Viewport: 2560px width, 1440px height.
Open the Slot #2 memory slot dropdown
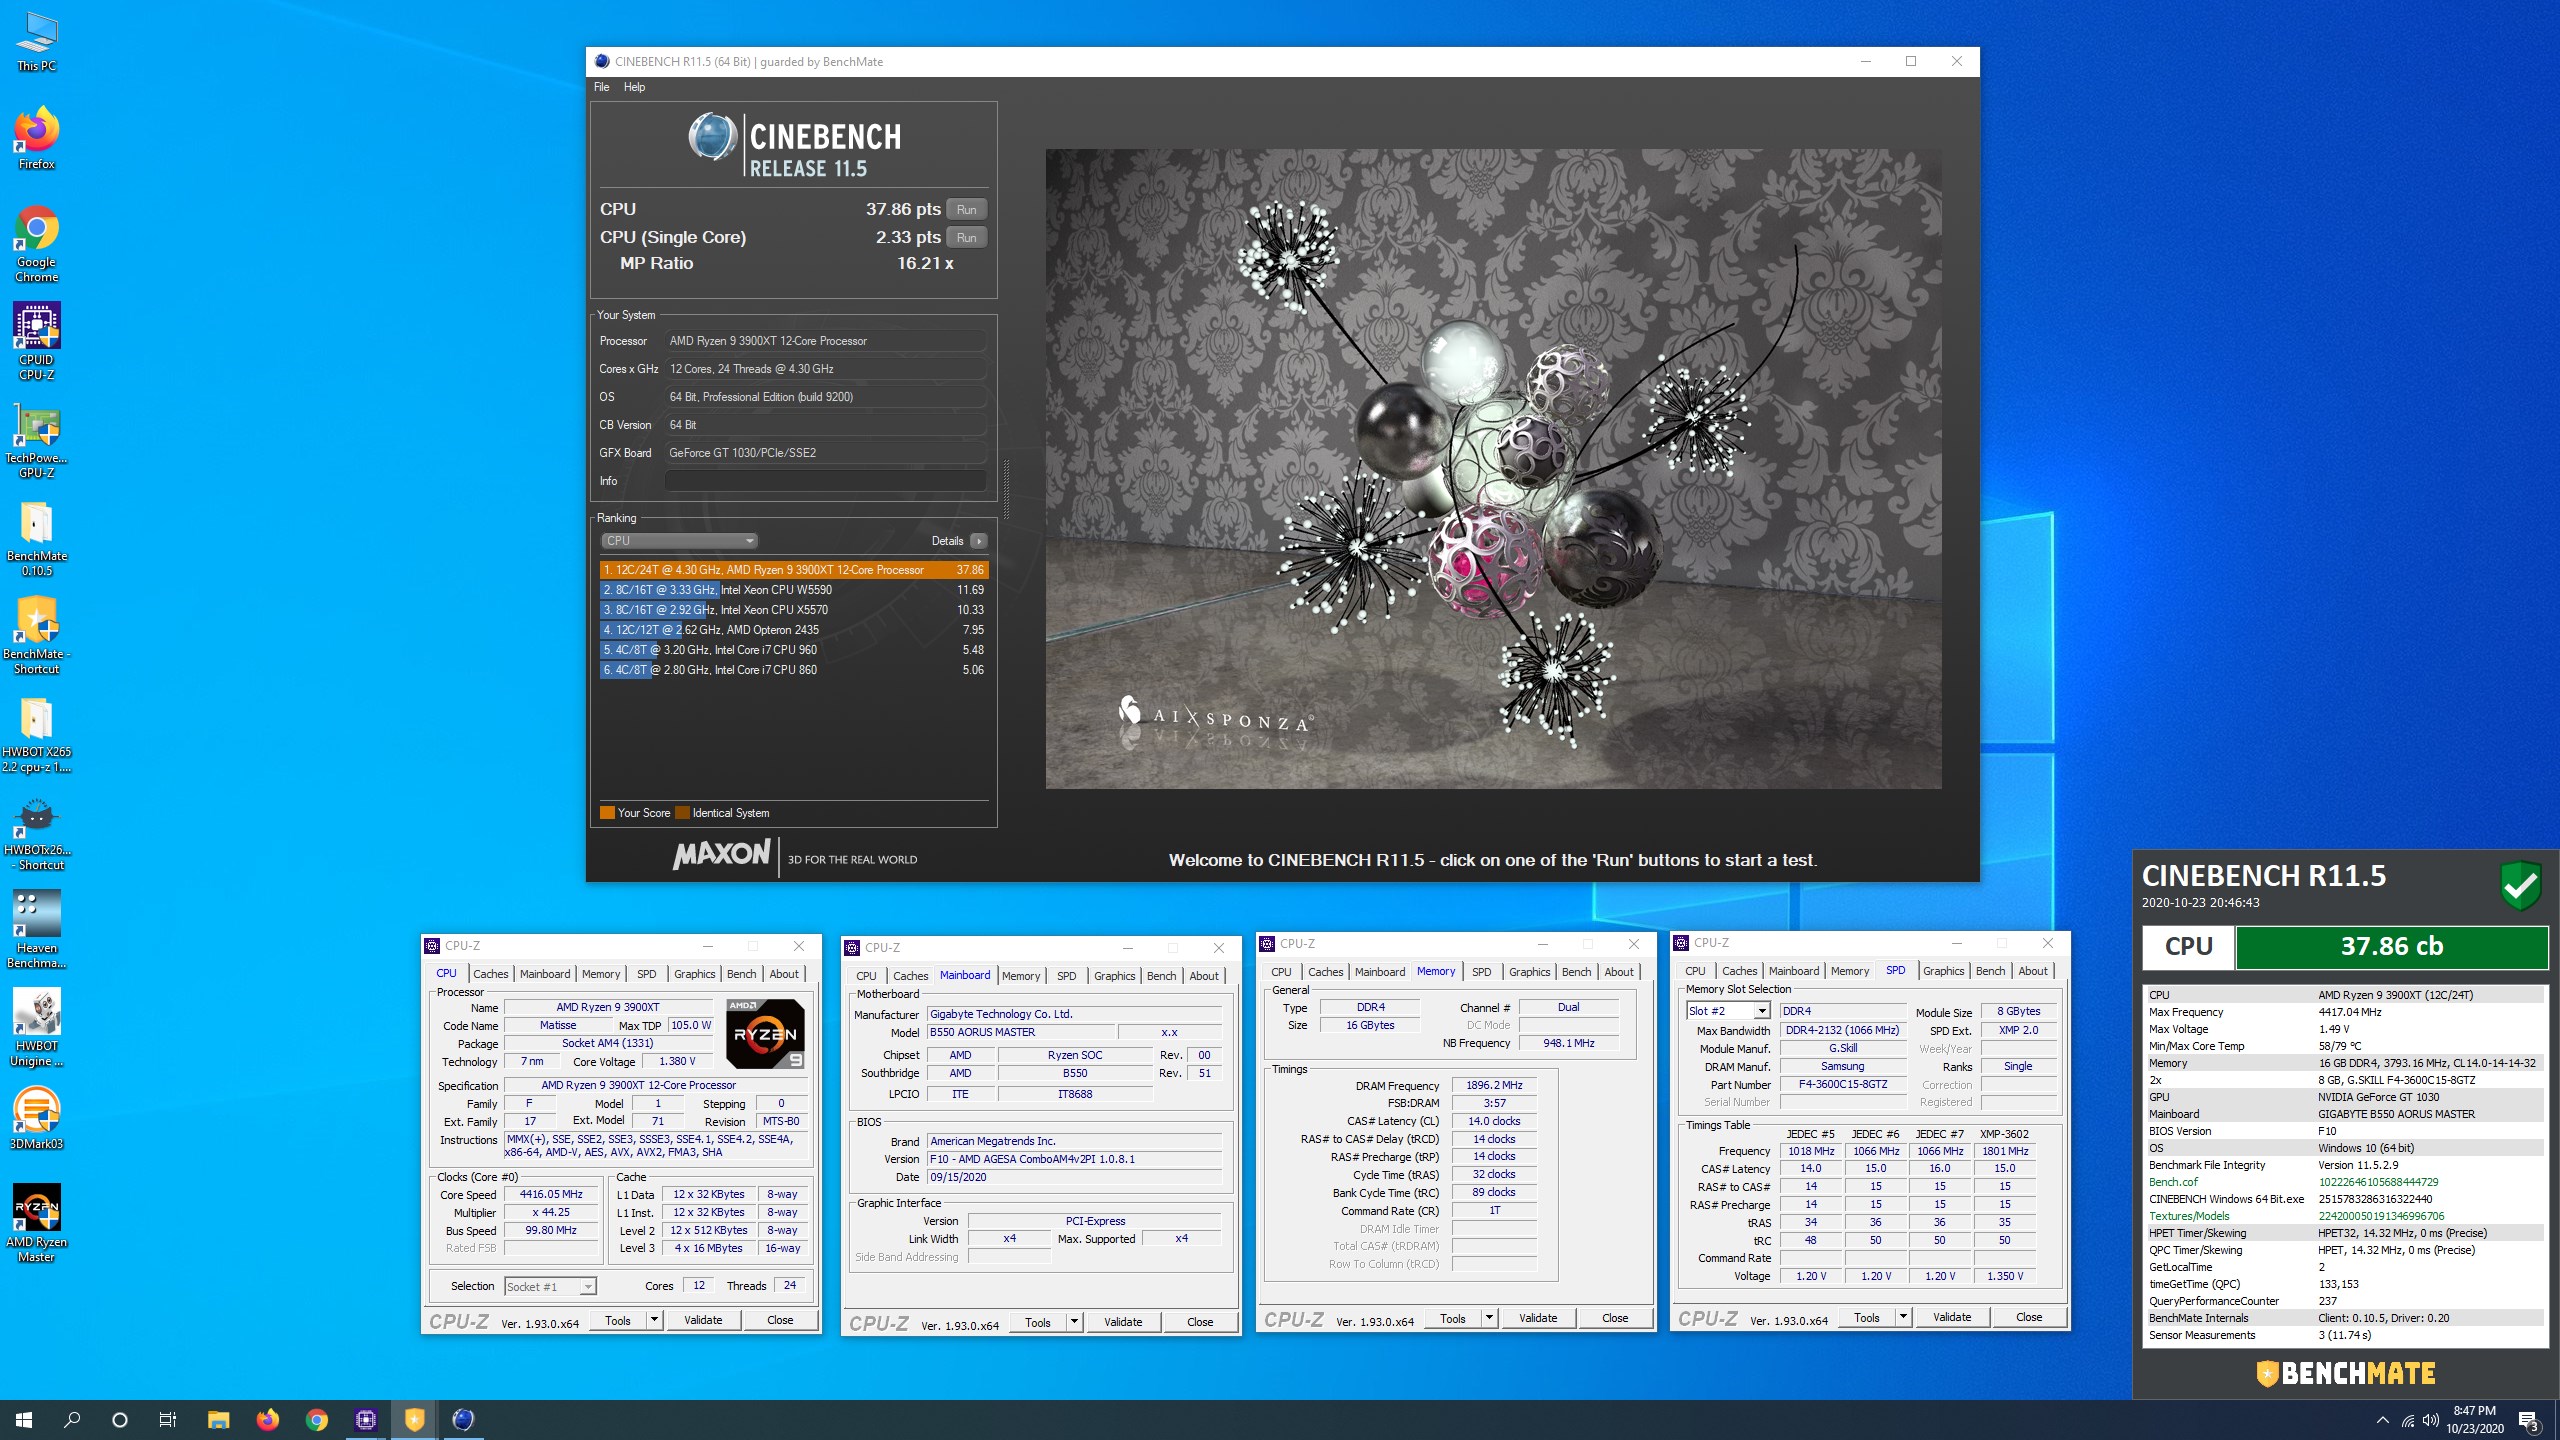click(x=1728, y=1011)
